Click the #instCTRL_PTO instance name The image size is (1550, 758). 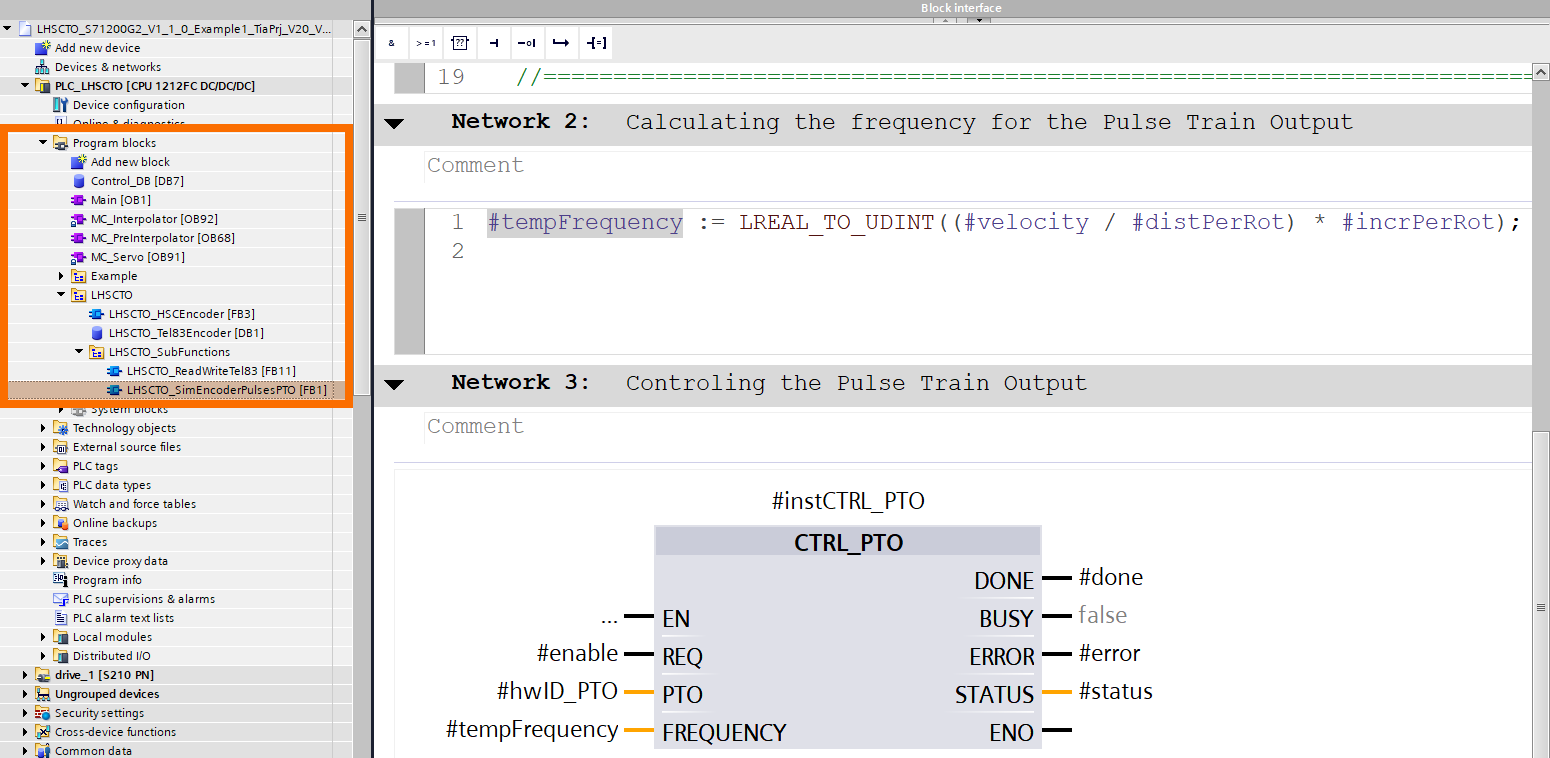(848, 501)
